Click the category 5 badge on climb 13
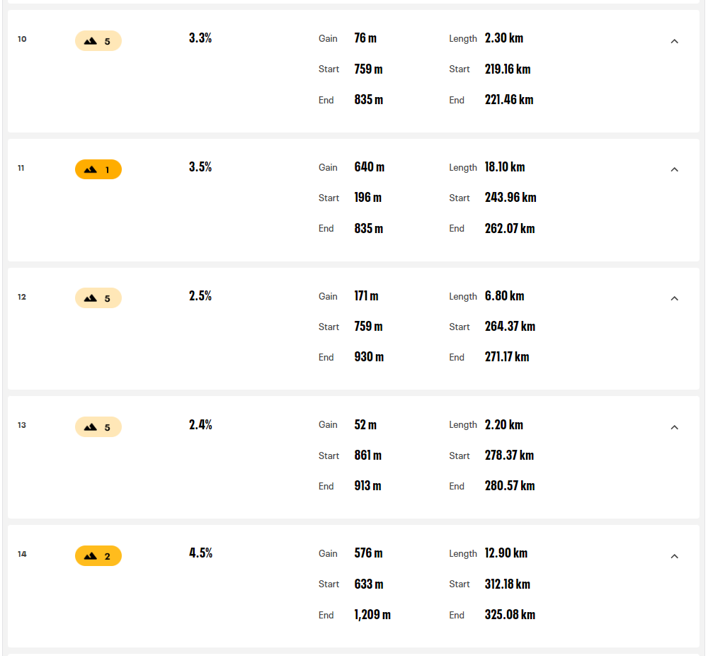This screenshot has height=656, width=708. click(x=98, y=427)
